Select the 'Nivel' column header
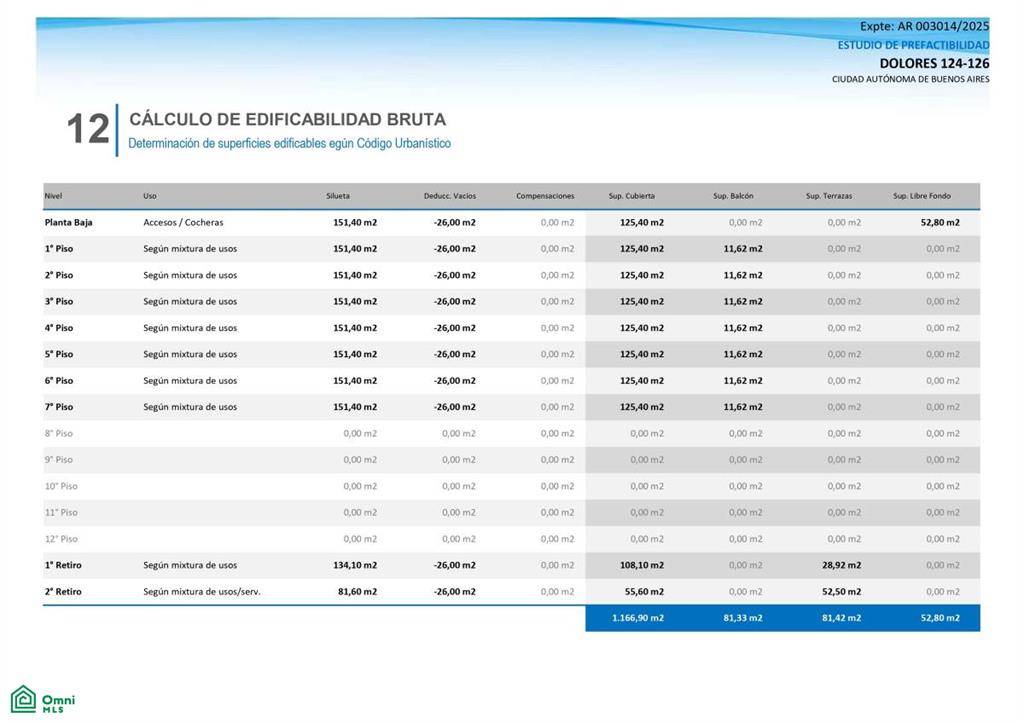Image resolution: width=1024 pixels, height=723 pixels. tap(53, 196)
